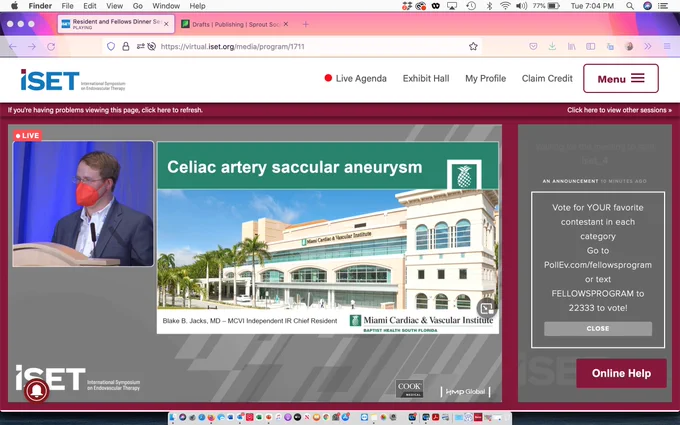This screenshot has width=680, height=425.
Task: Bookmark this page with the star icon
Action: (x=473, y=46)
